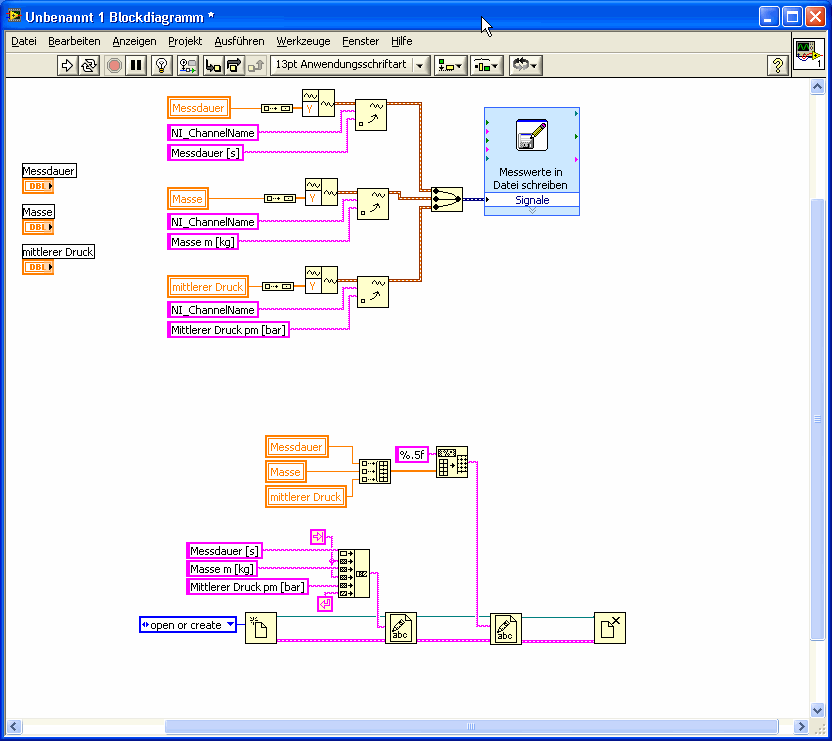This screenshot has width=832, height=741.
Task: Click Messwerte in Datei schreiben Express VI icon
Action: pos(532,135)
